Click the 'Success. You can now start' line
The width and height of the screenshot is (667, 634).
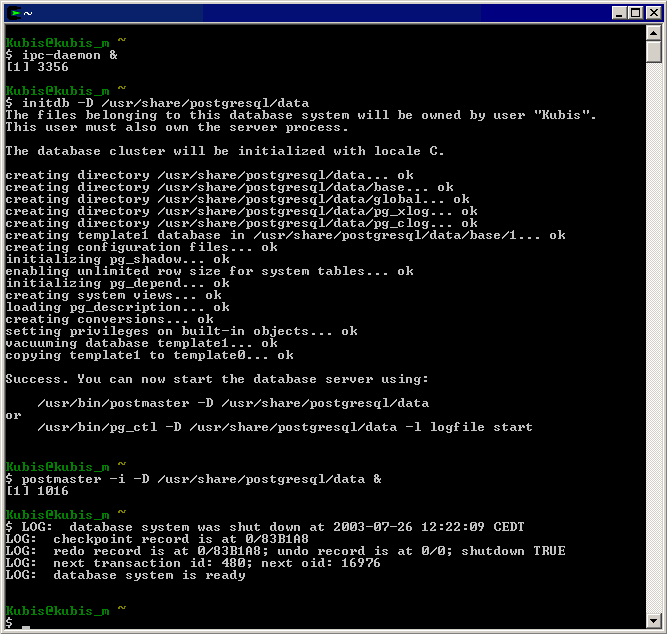217,379
